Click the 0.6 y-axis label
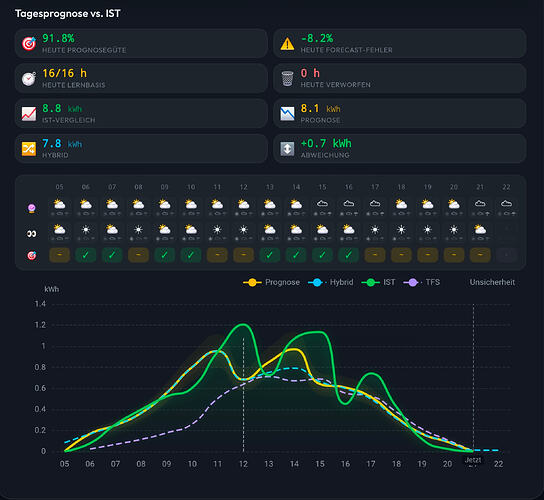The height and width of the screenshot is (500, 544). (x=40, y=388)
